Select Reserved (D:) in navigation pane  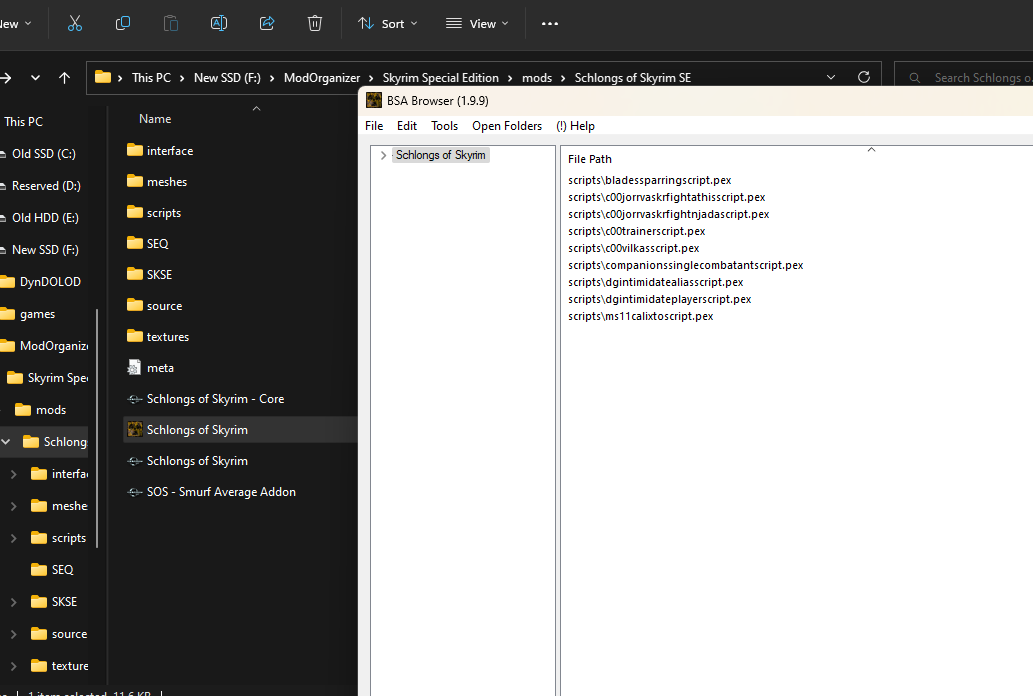coord(46,186)
